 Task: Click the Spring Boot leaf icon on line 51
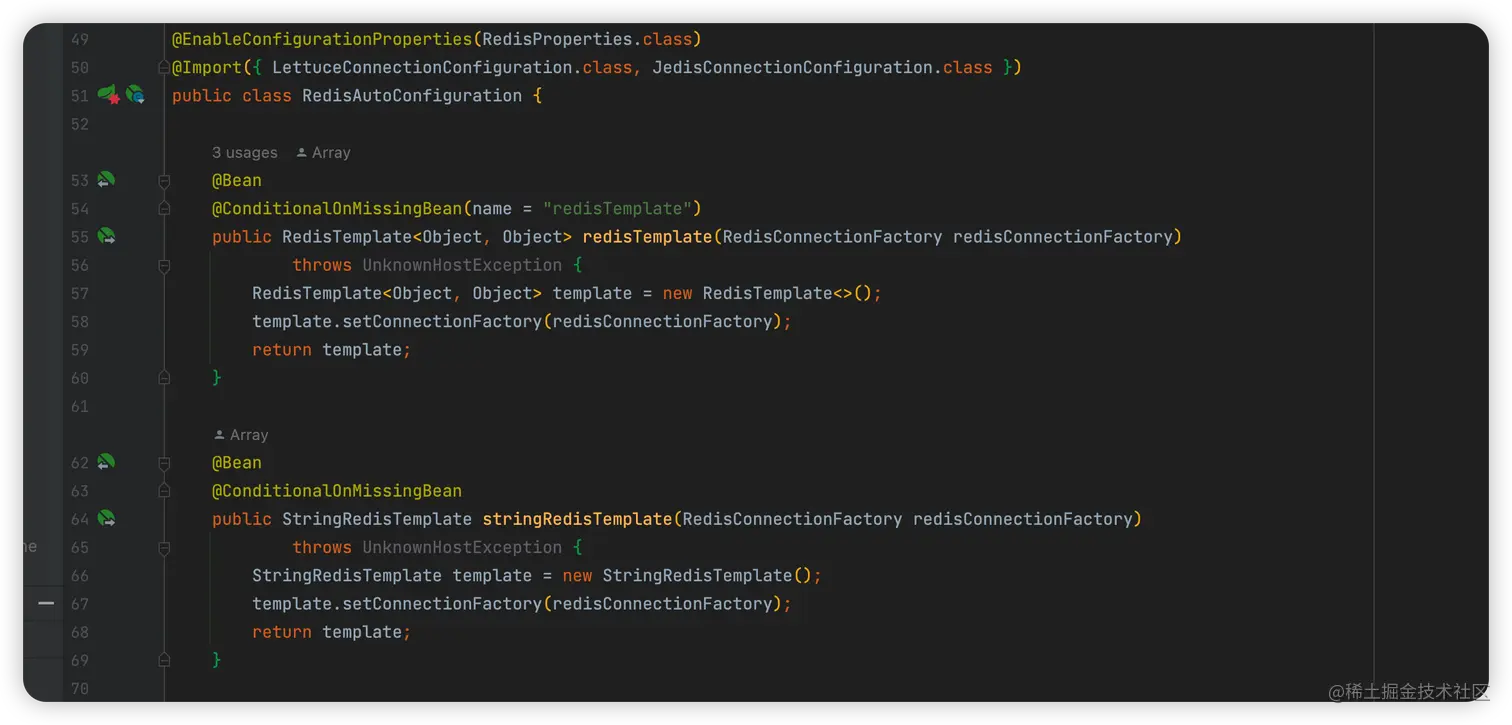(108, 94)
